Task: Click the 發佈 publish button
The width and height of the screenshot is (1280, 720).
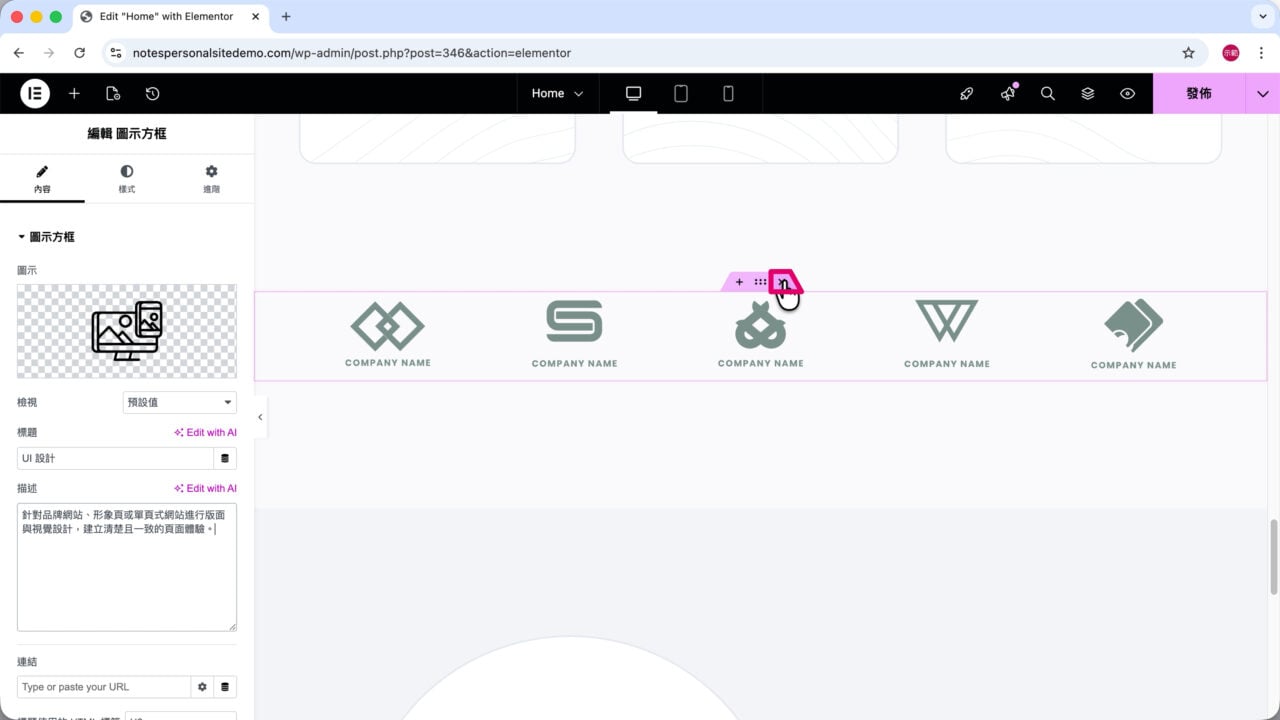Action: point(1199,93)
